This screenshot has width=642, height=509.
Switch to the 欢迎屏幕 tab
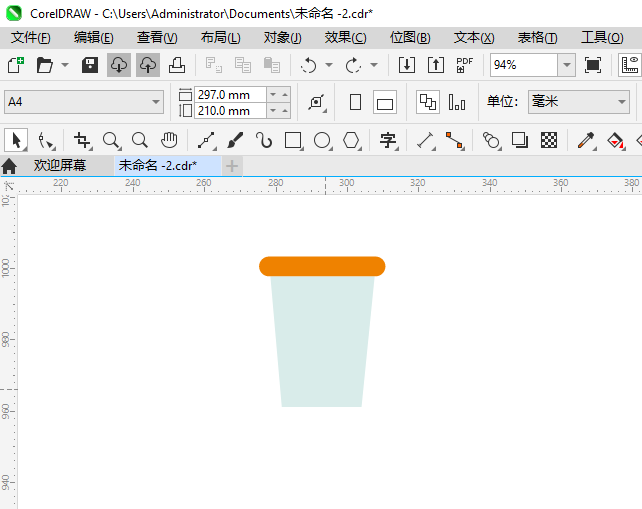[60, 165]
